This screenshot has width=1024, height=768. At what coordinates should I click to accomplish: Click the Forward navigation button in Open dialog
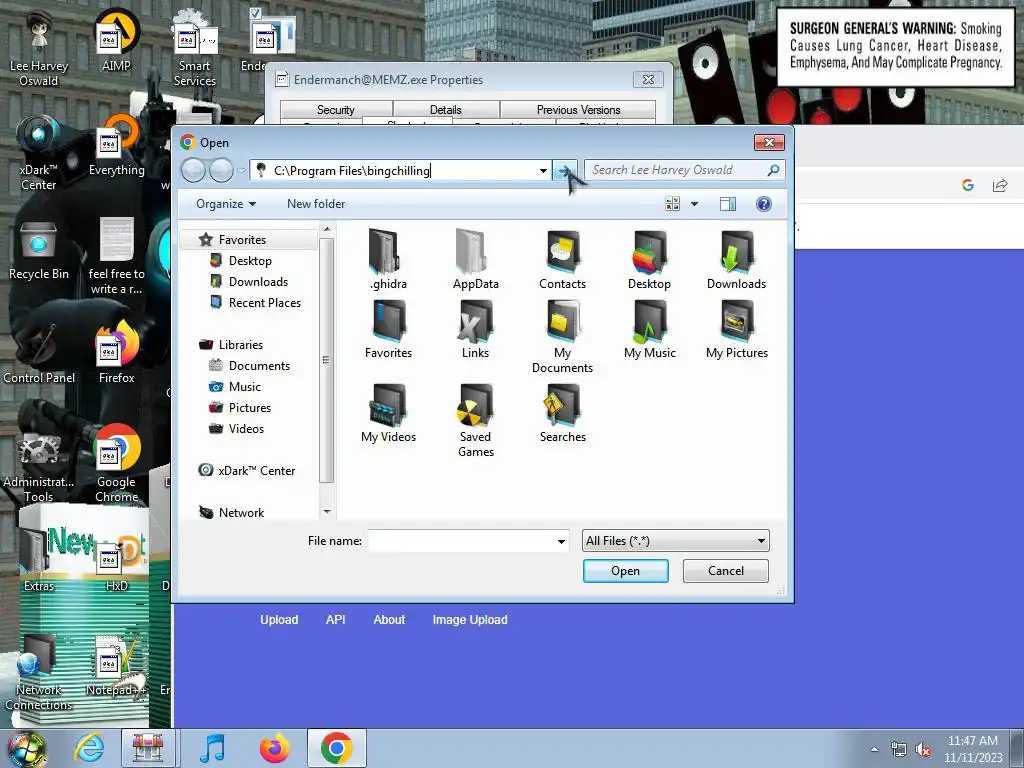(x=221, y=170)
